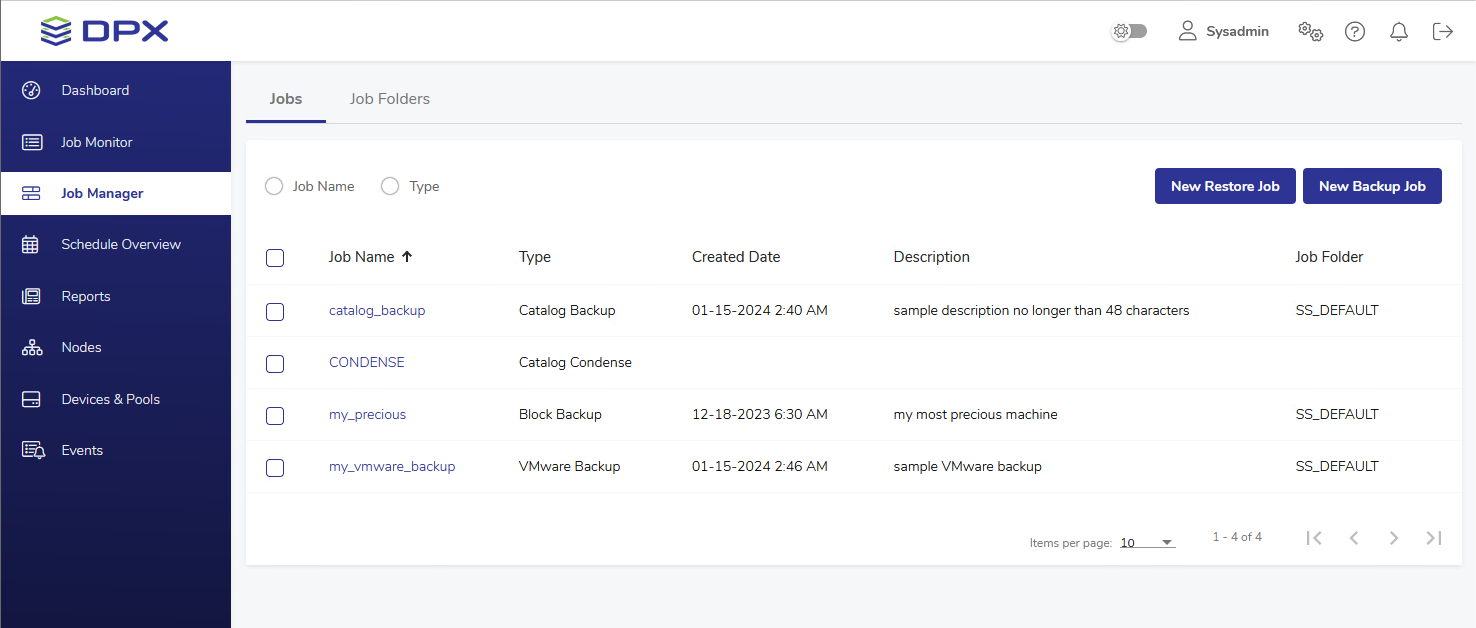
Task: Open Job Monitor via its list icon
Action: coord(32,142)
